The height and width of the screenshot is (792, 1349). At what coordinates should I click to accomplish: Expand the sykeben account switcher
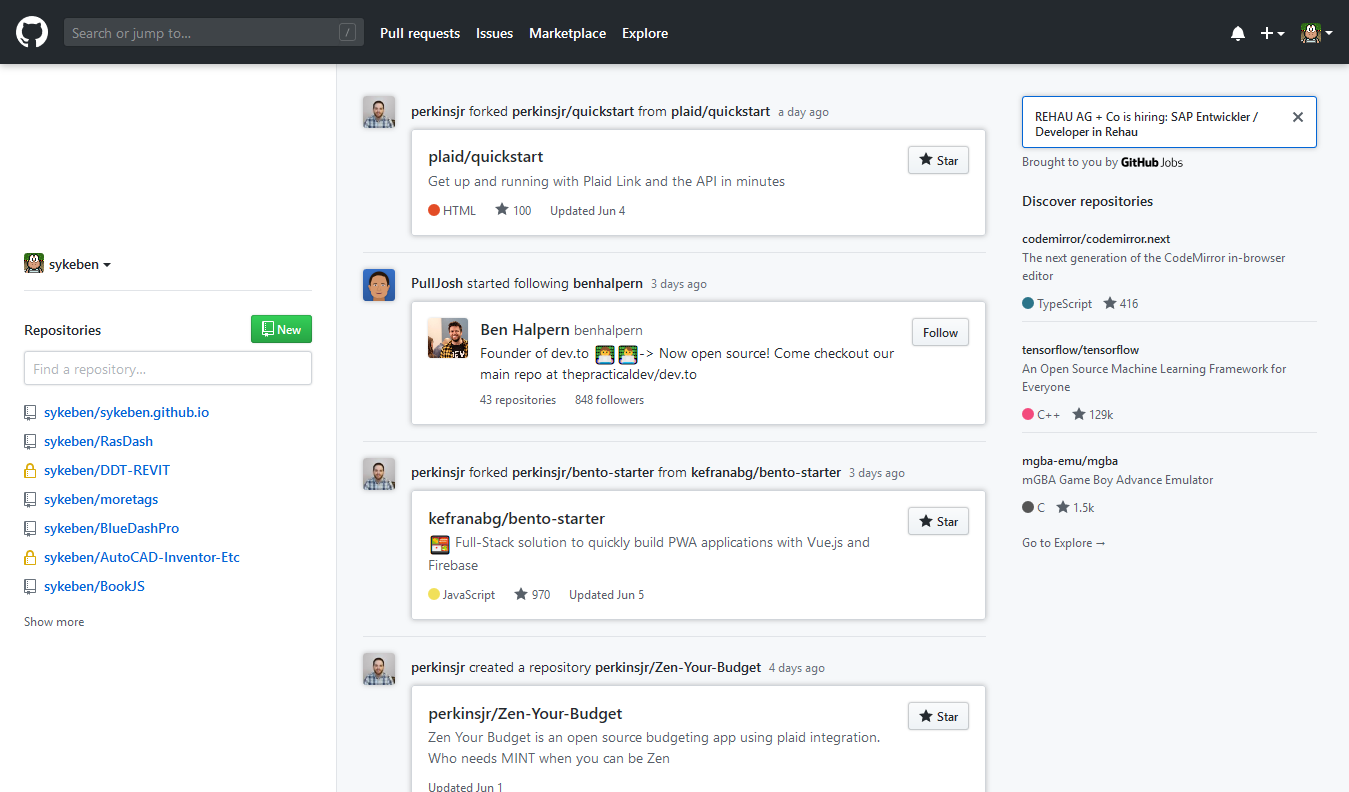(x=68, y=264)
